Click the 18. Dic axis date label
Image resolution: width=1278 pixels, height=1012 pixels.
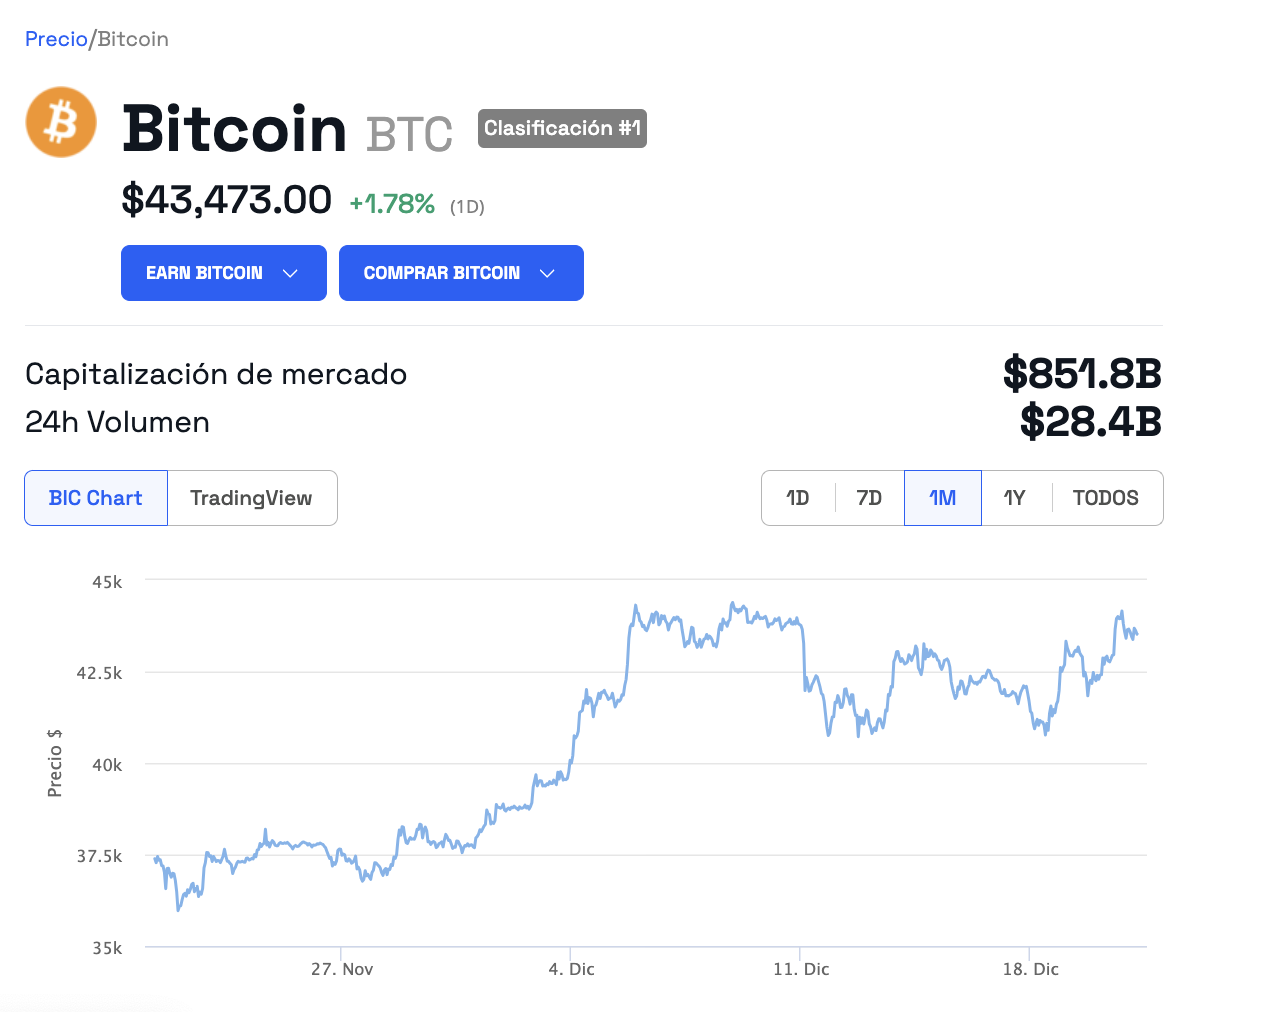click(x=1030, y=969)
